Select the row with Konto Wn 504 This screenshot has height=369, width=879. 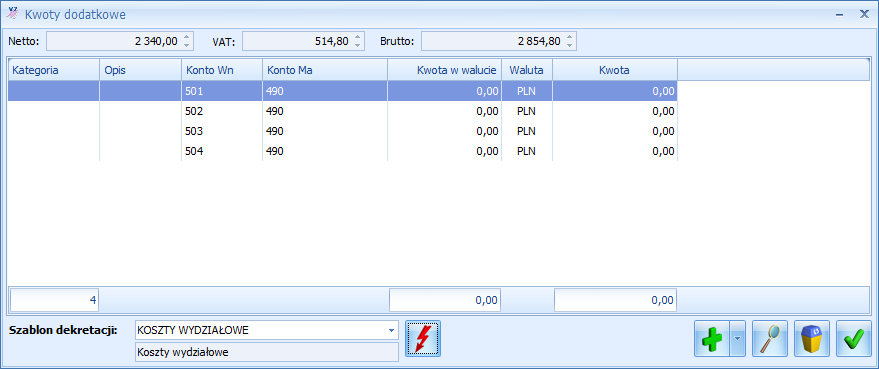pos(343,151)
